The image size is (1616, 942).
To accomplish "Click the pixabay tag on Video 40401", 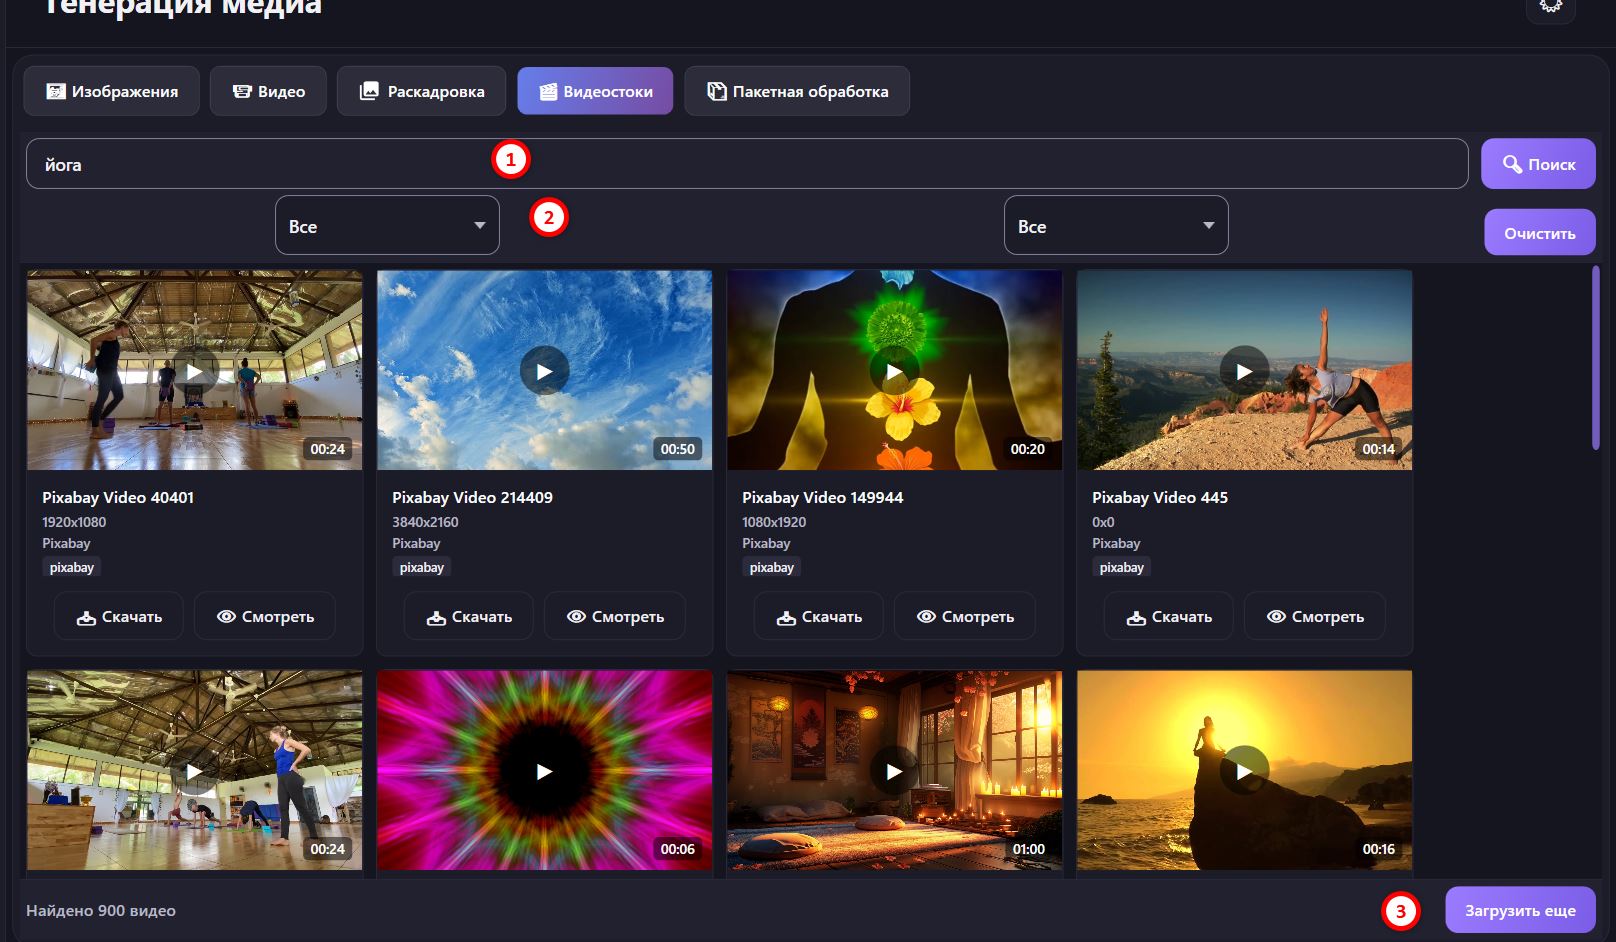I will (x=72, y=567).
